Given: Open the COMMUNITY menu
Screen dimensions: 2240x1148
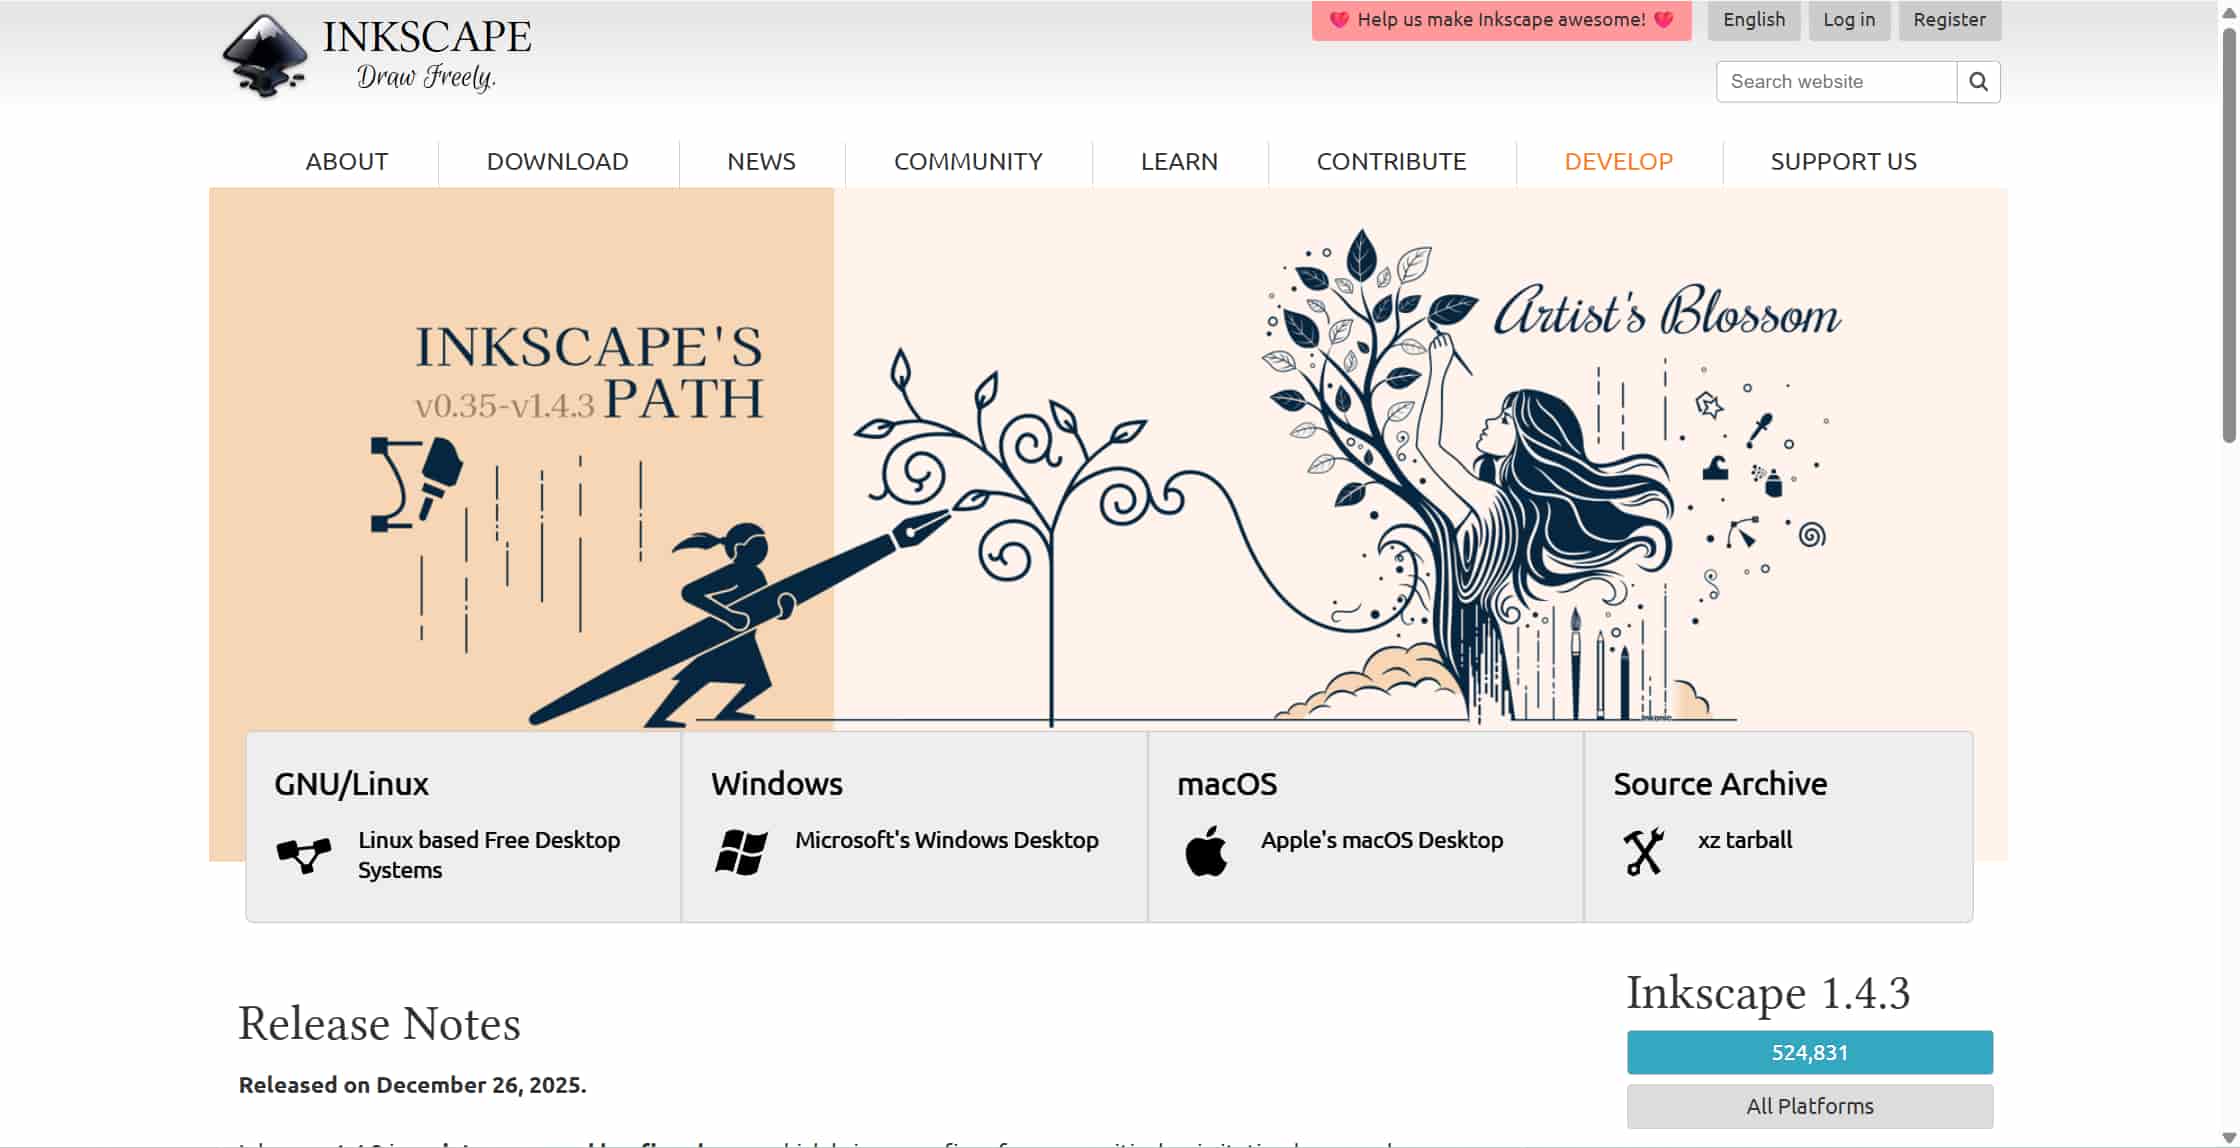Looking at the screenshot, I should [967, 161].
